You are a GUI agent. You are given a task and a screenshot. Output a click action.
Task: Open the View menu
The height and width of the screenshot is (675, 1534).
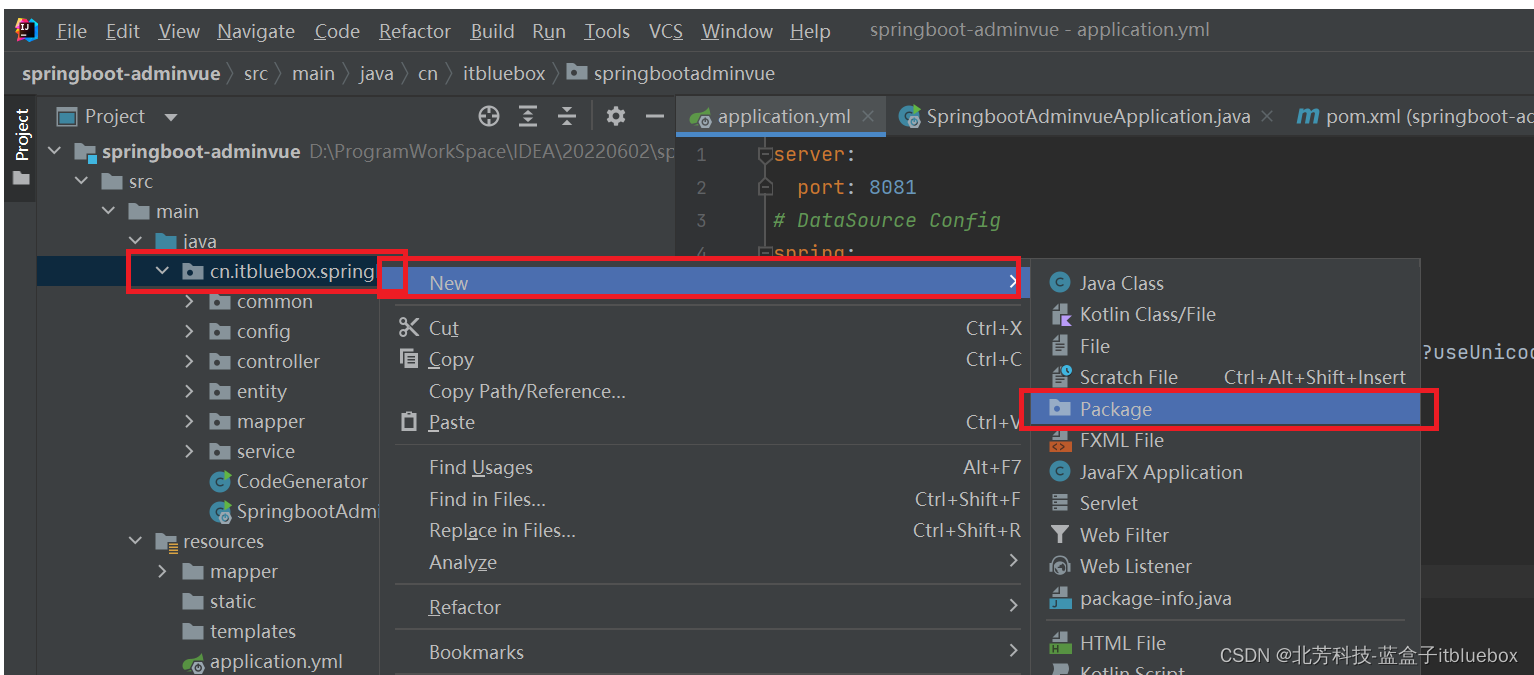[x=179, y=31]
